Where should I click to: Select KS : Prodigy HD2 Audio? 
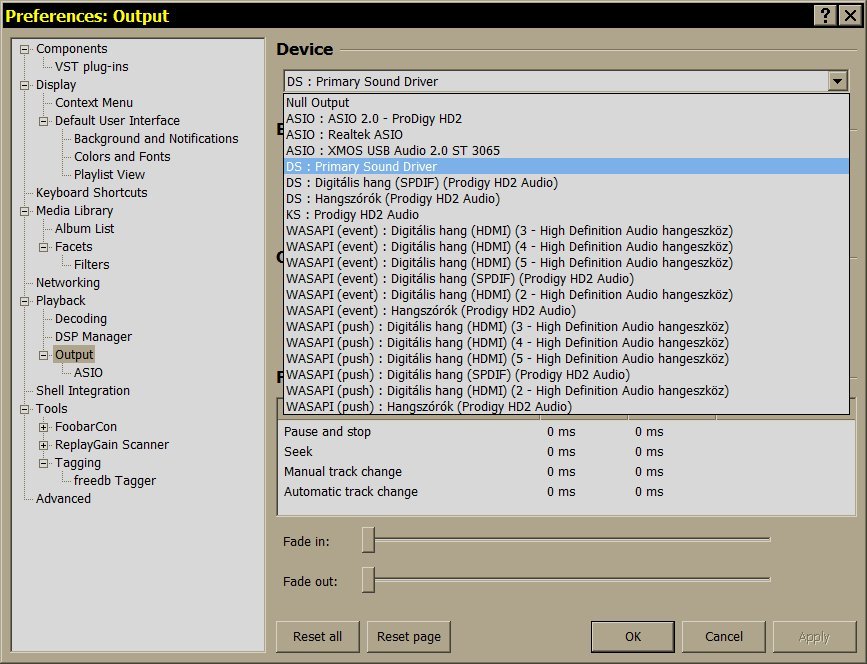coord(352,215)
